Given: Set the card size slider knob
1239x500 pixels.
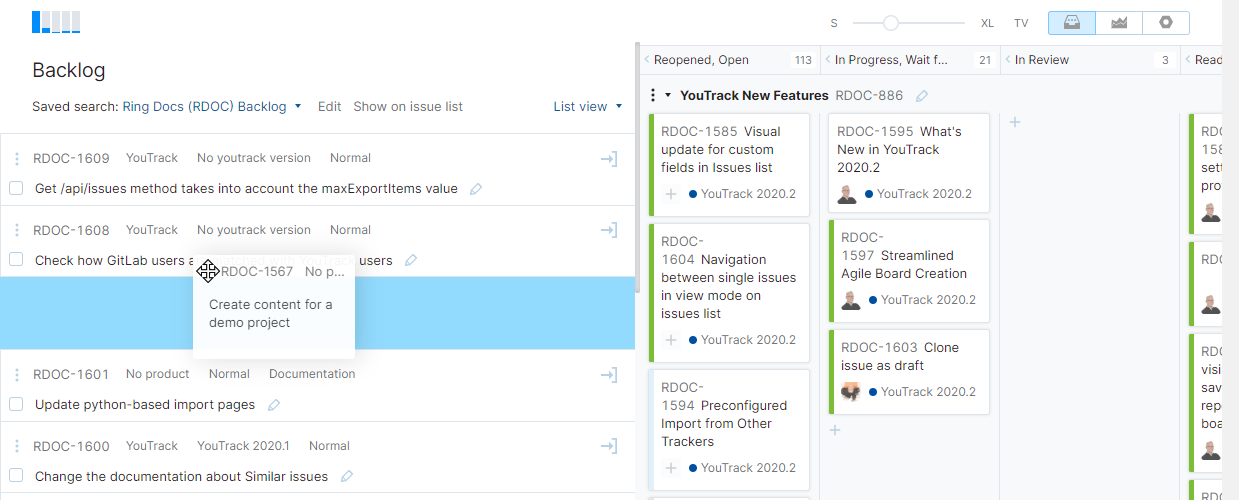Looking at the screenshot, I should tap(891, 23).
